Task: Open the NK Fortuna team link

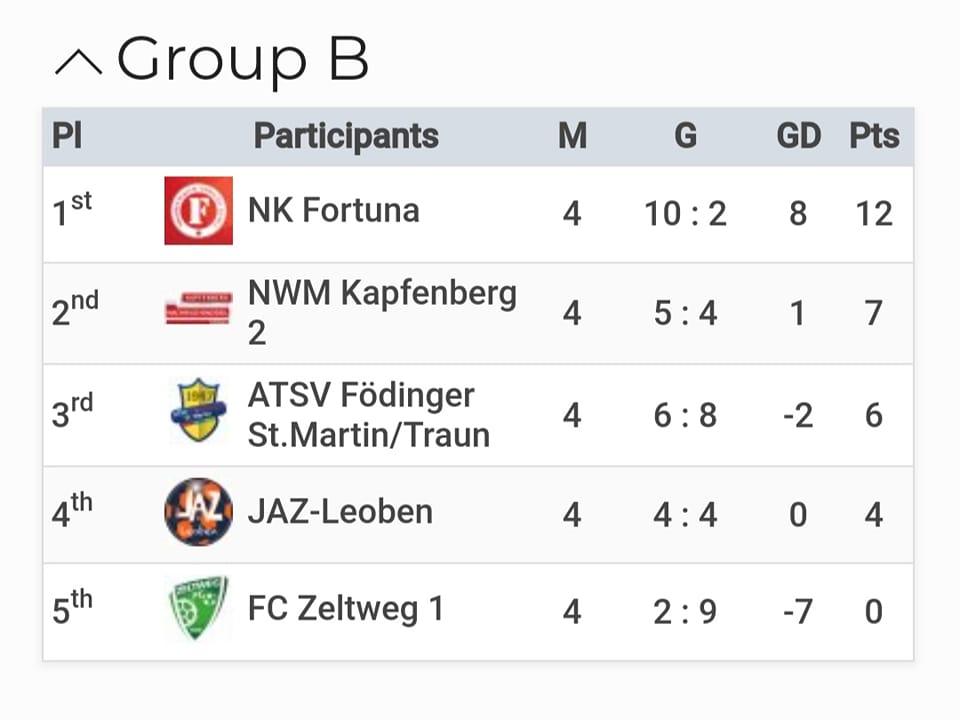Action: point(334,211)
